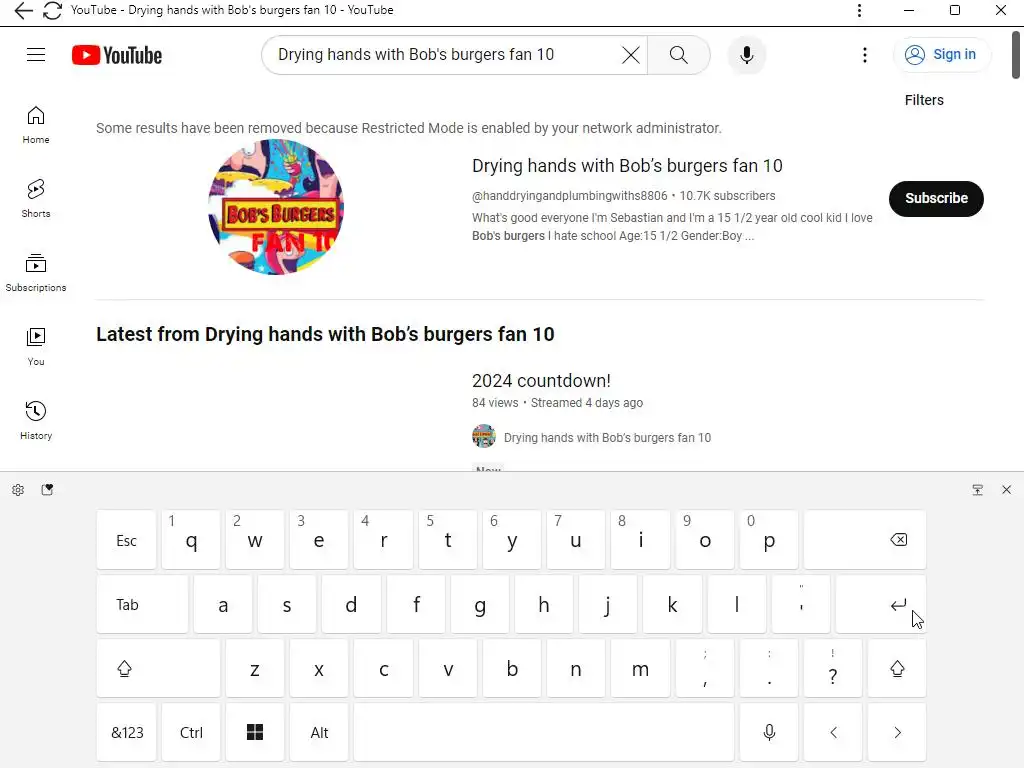
Task: Tap the g key
Action: tap(479, 604)
